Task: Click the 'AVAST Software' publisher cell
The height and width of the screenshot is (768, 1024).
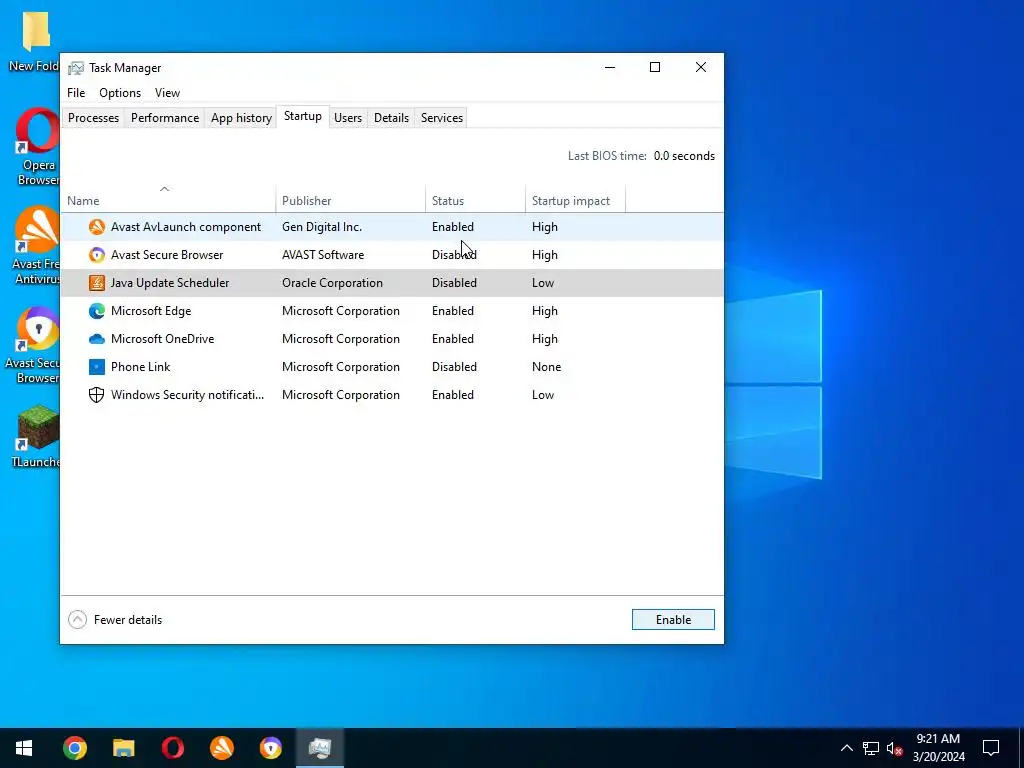Action: [323, 255]
